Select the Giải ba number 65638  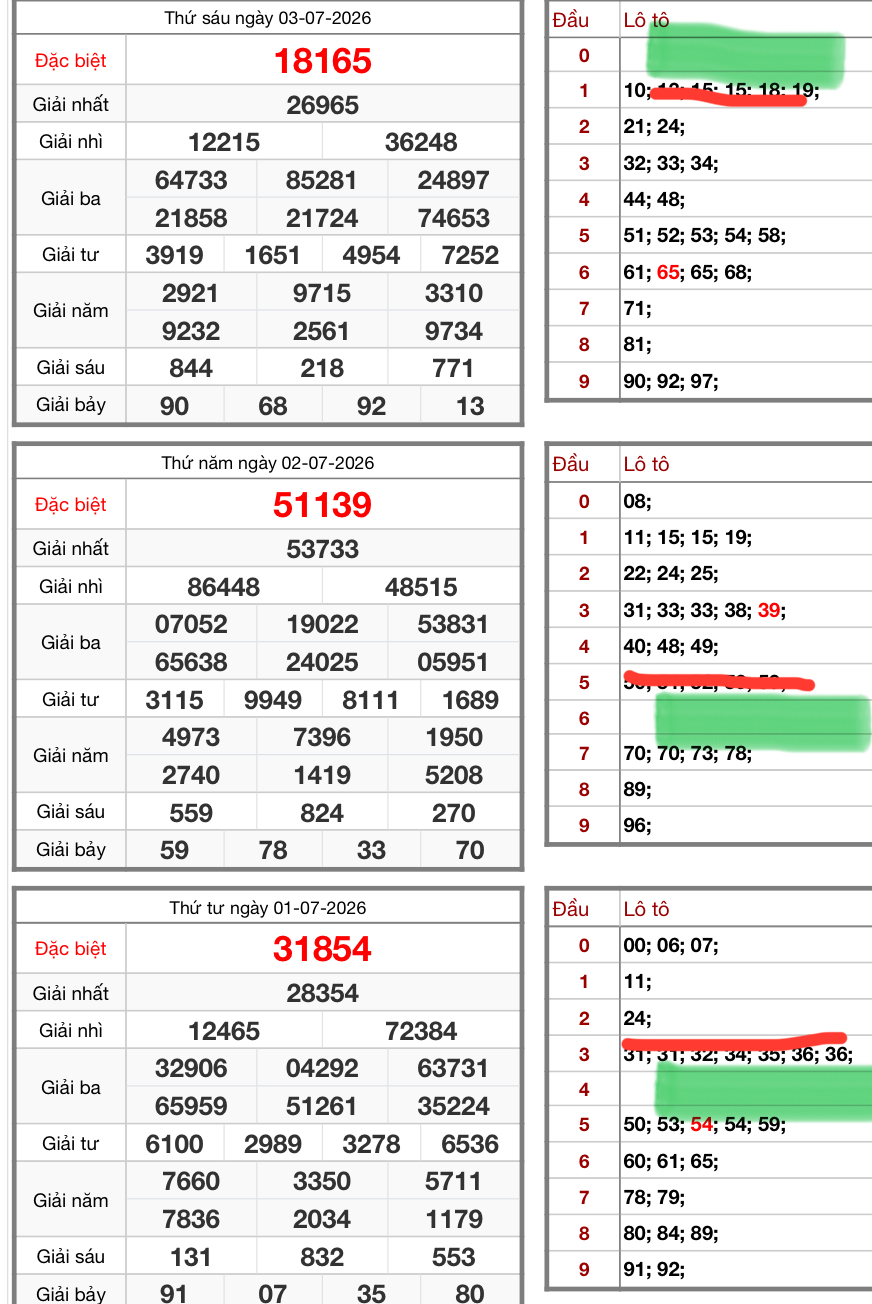[191, 662]
